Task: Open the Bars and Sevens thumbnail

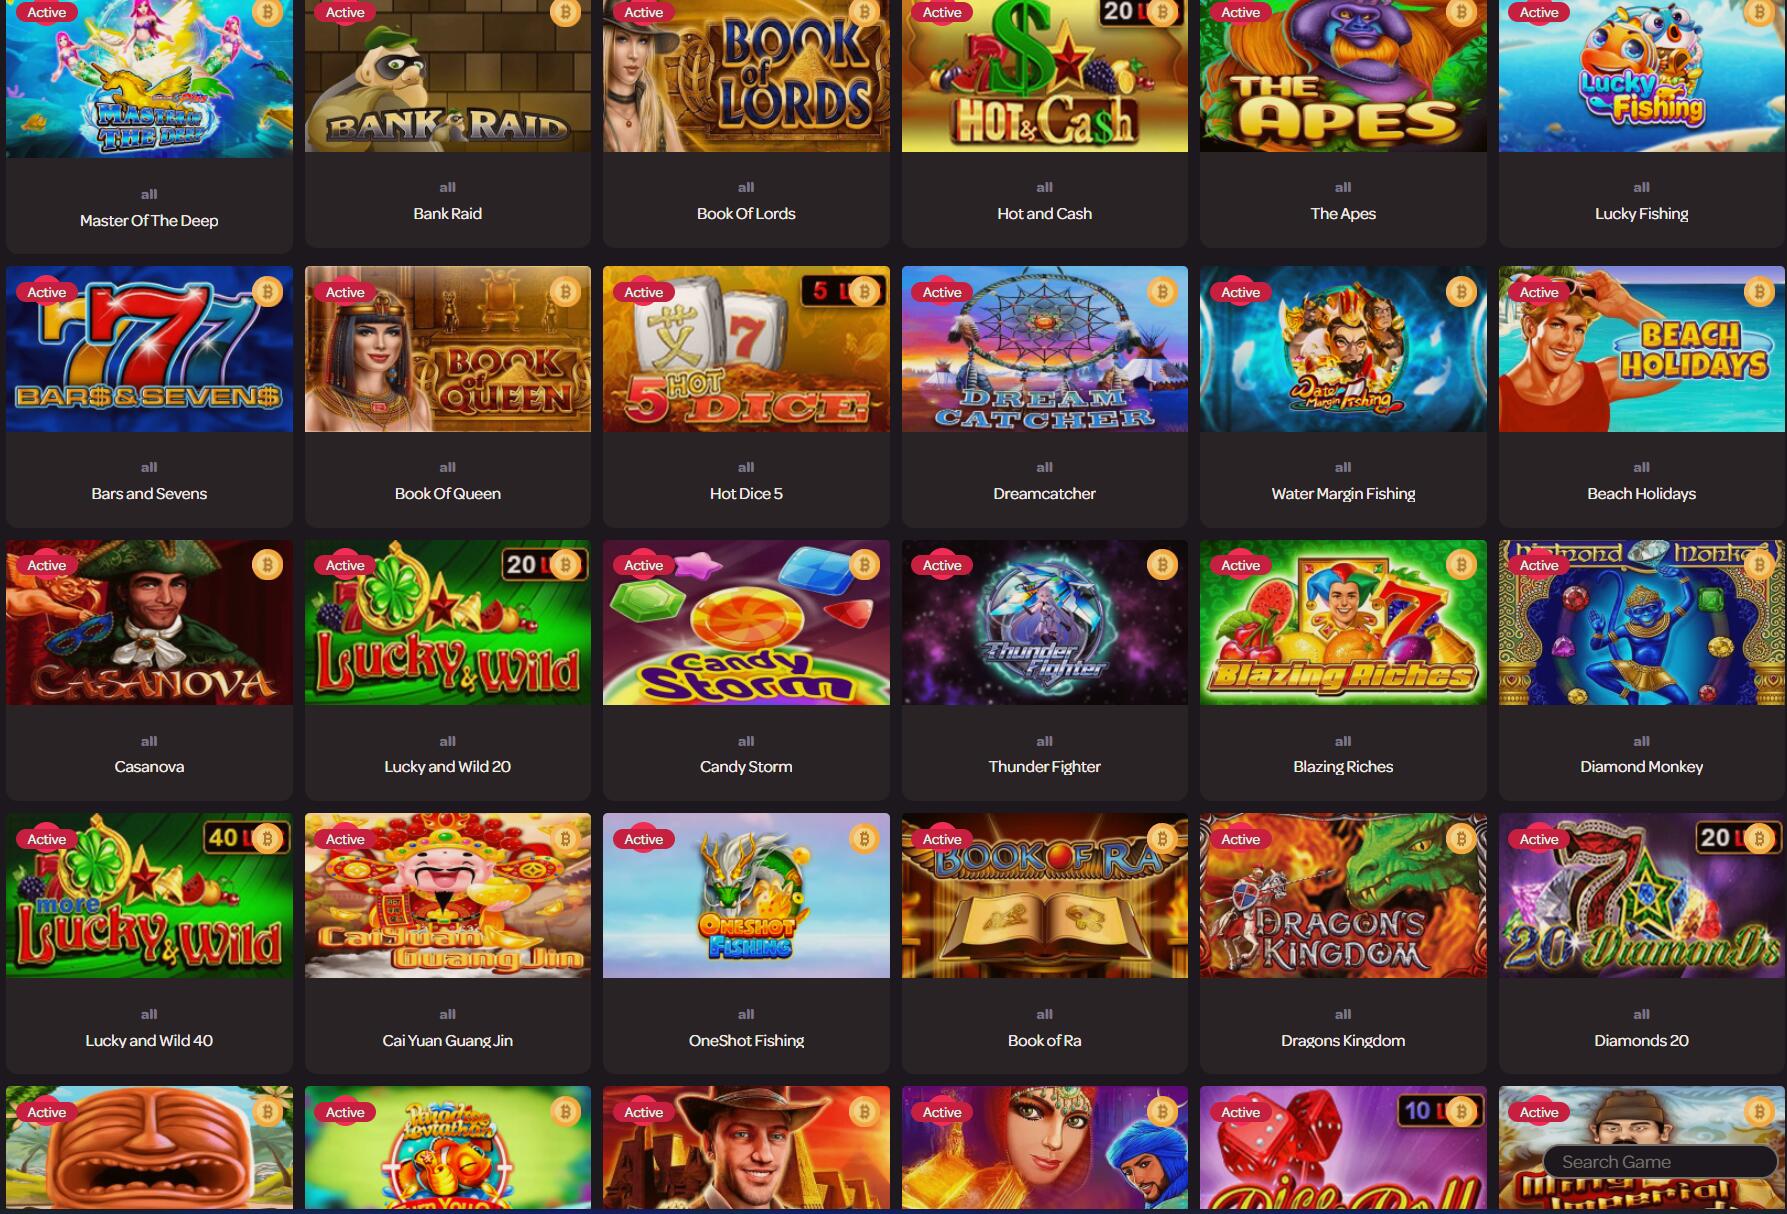Action: tap(149, 349)
